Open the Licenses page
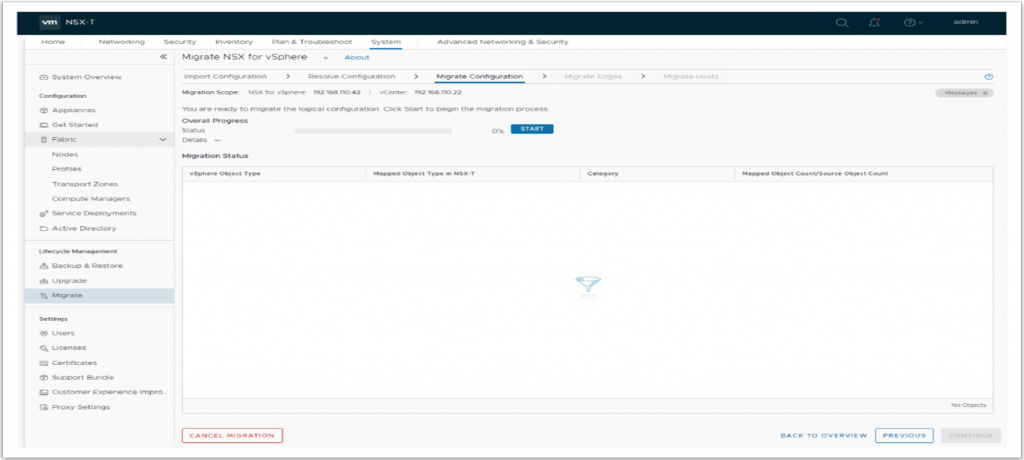The image size is (1024, 460). pyautogui.click(x=62, y=348)
